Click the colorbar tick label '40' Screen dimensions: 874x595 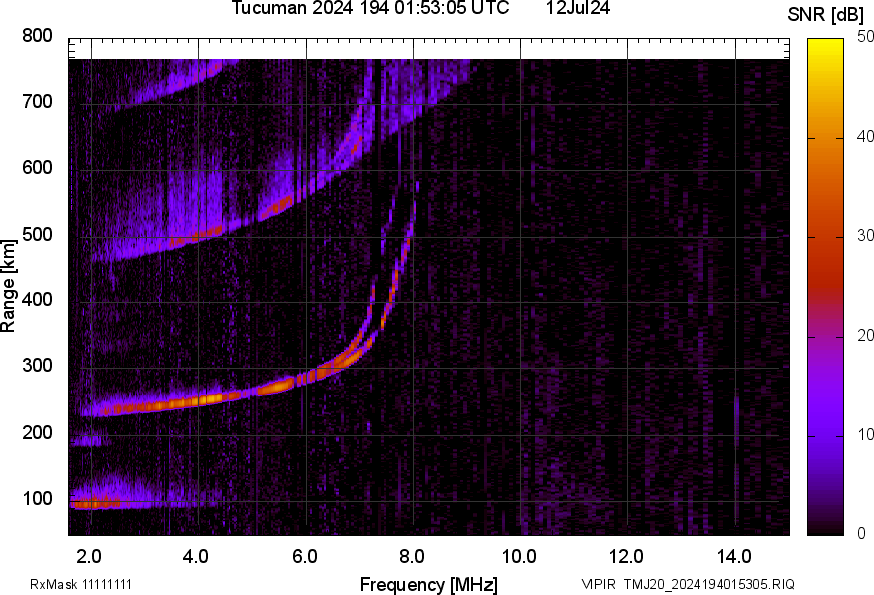pos(865,136)
